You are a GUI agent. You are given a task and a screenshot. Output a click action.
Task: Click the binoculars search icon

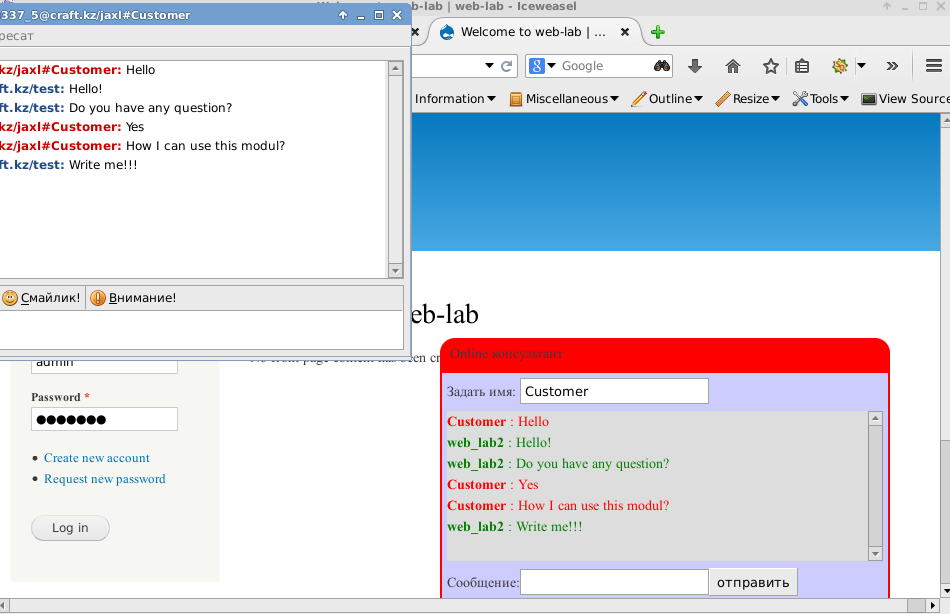point(661,66)
